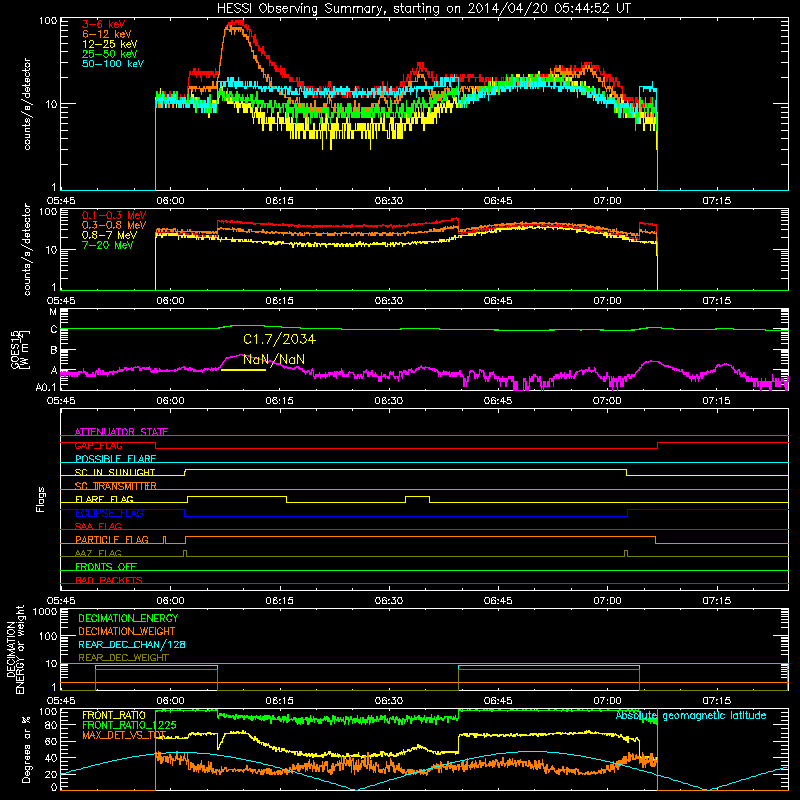
Task: Select the 25-50 keV legend label
Action: point(110,54)
